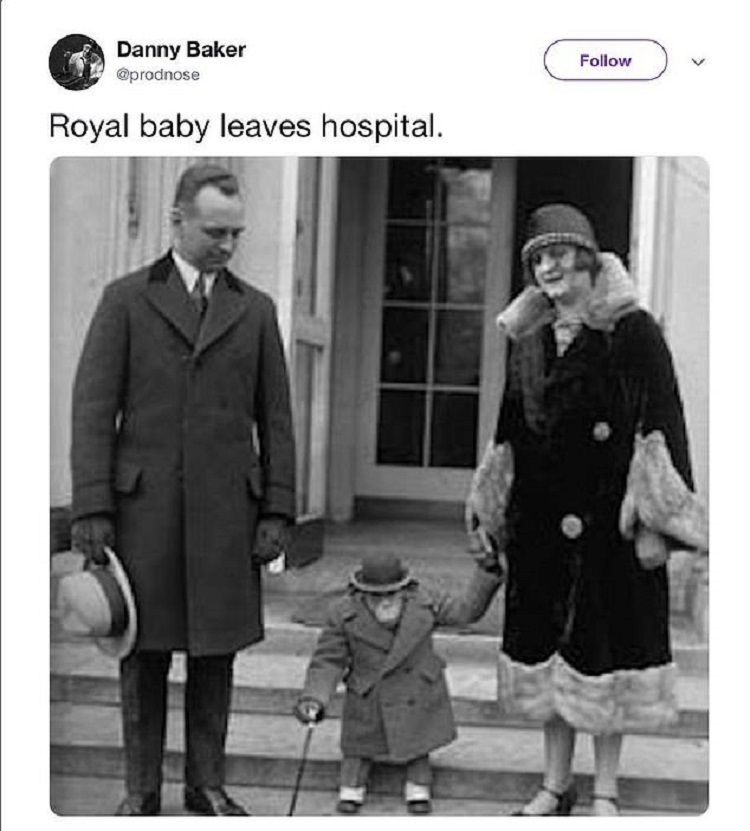Image resolution: width=750 pixels, height=831 pixels.
Task: Click the chimpanzee's bowler hat in photo
Action: [381, 573]
